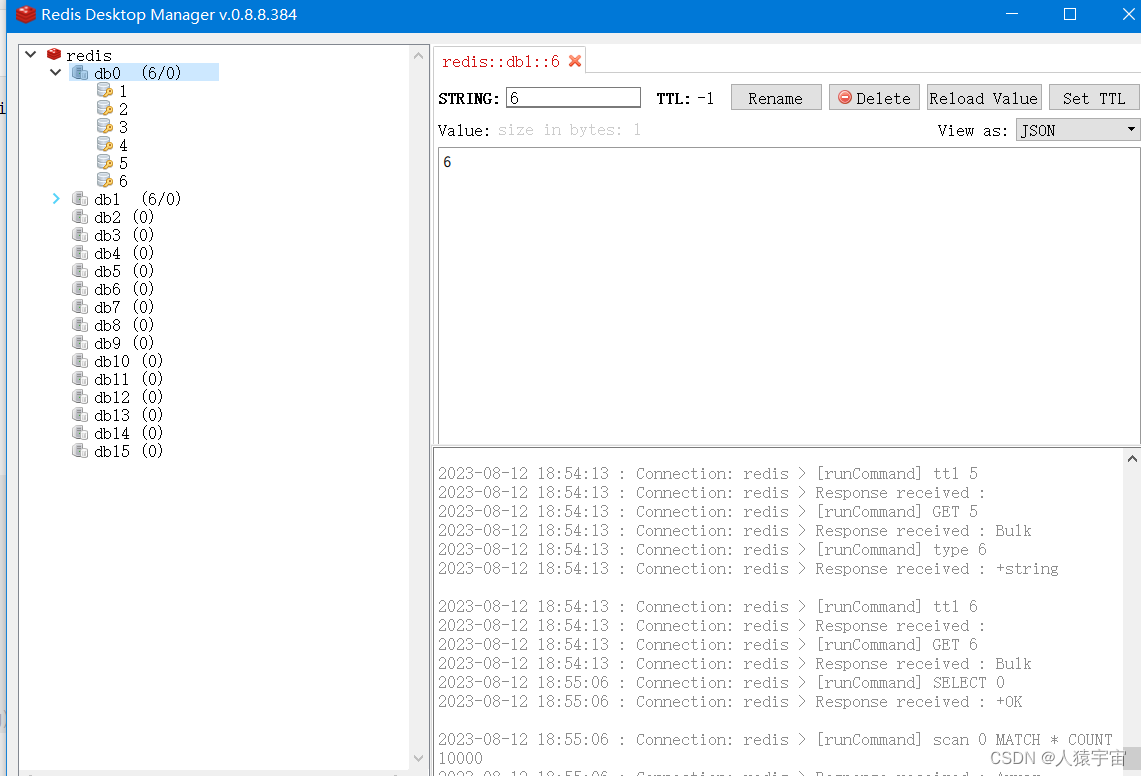
Task: Click the db3 database icon
Action: [x=80, y=234]
